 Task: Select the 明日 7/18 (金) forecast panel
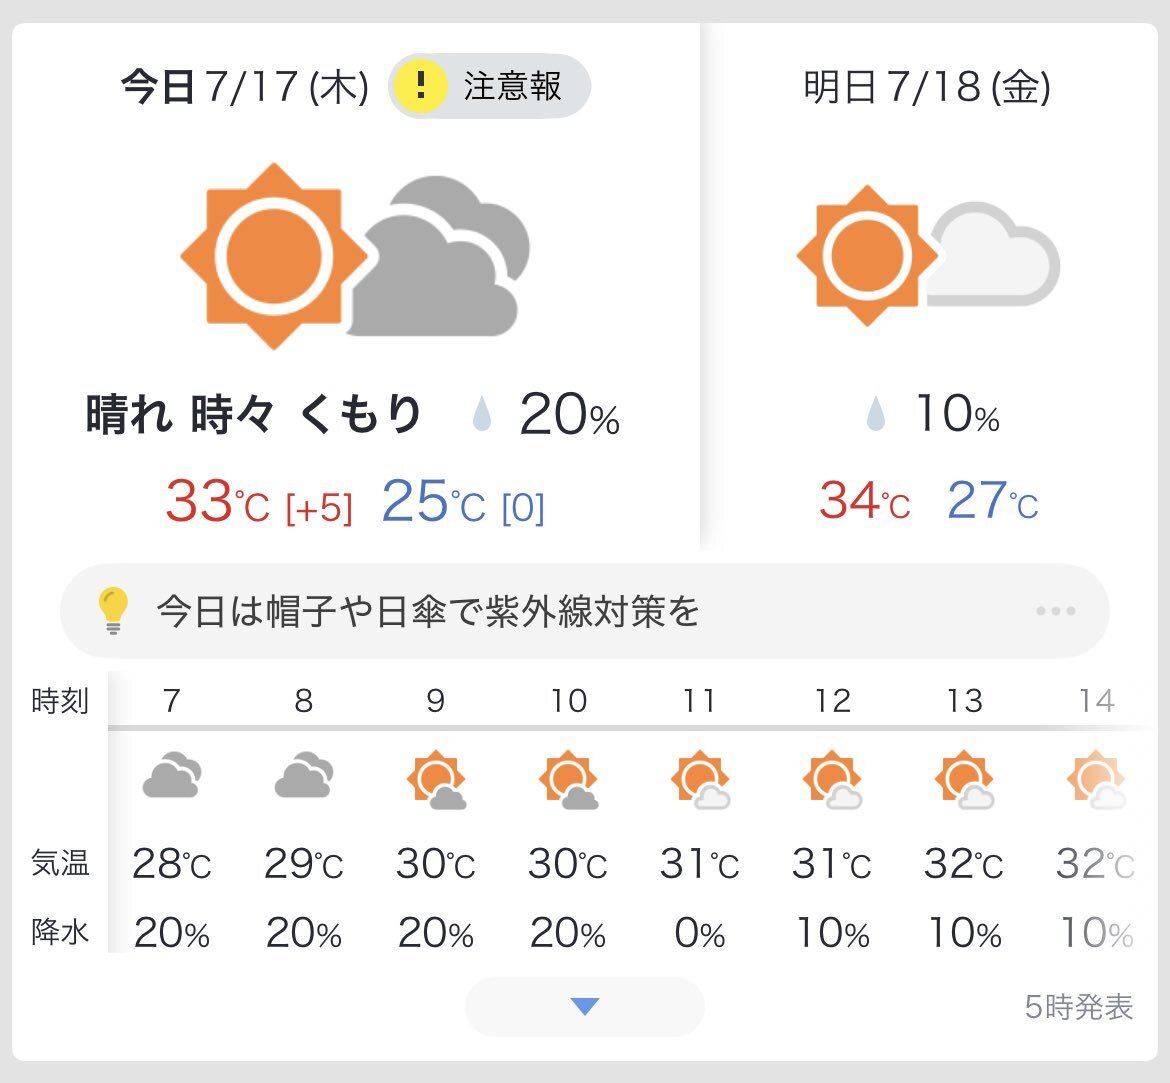pyautogui.click(x=929, y=287)
